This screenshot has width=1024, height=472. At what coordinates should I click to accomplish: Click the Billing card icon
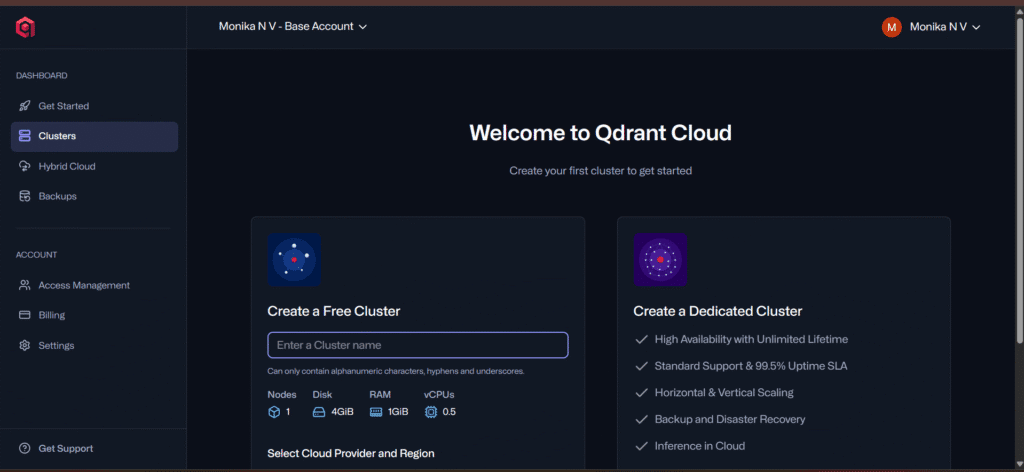pyautogui.click(x=25, y=316)
